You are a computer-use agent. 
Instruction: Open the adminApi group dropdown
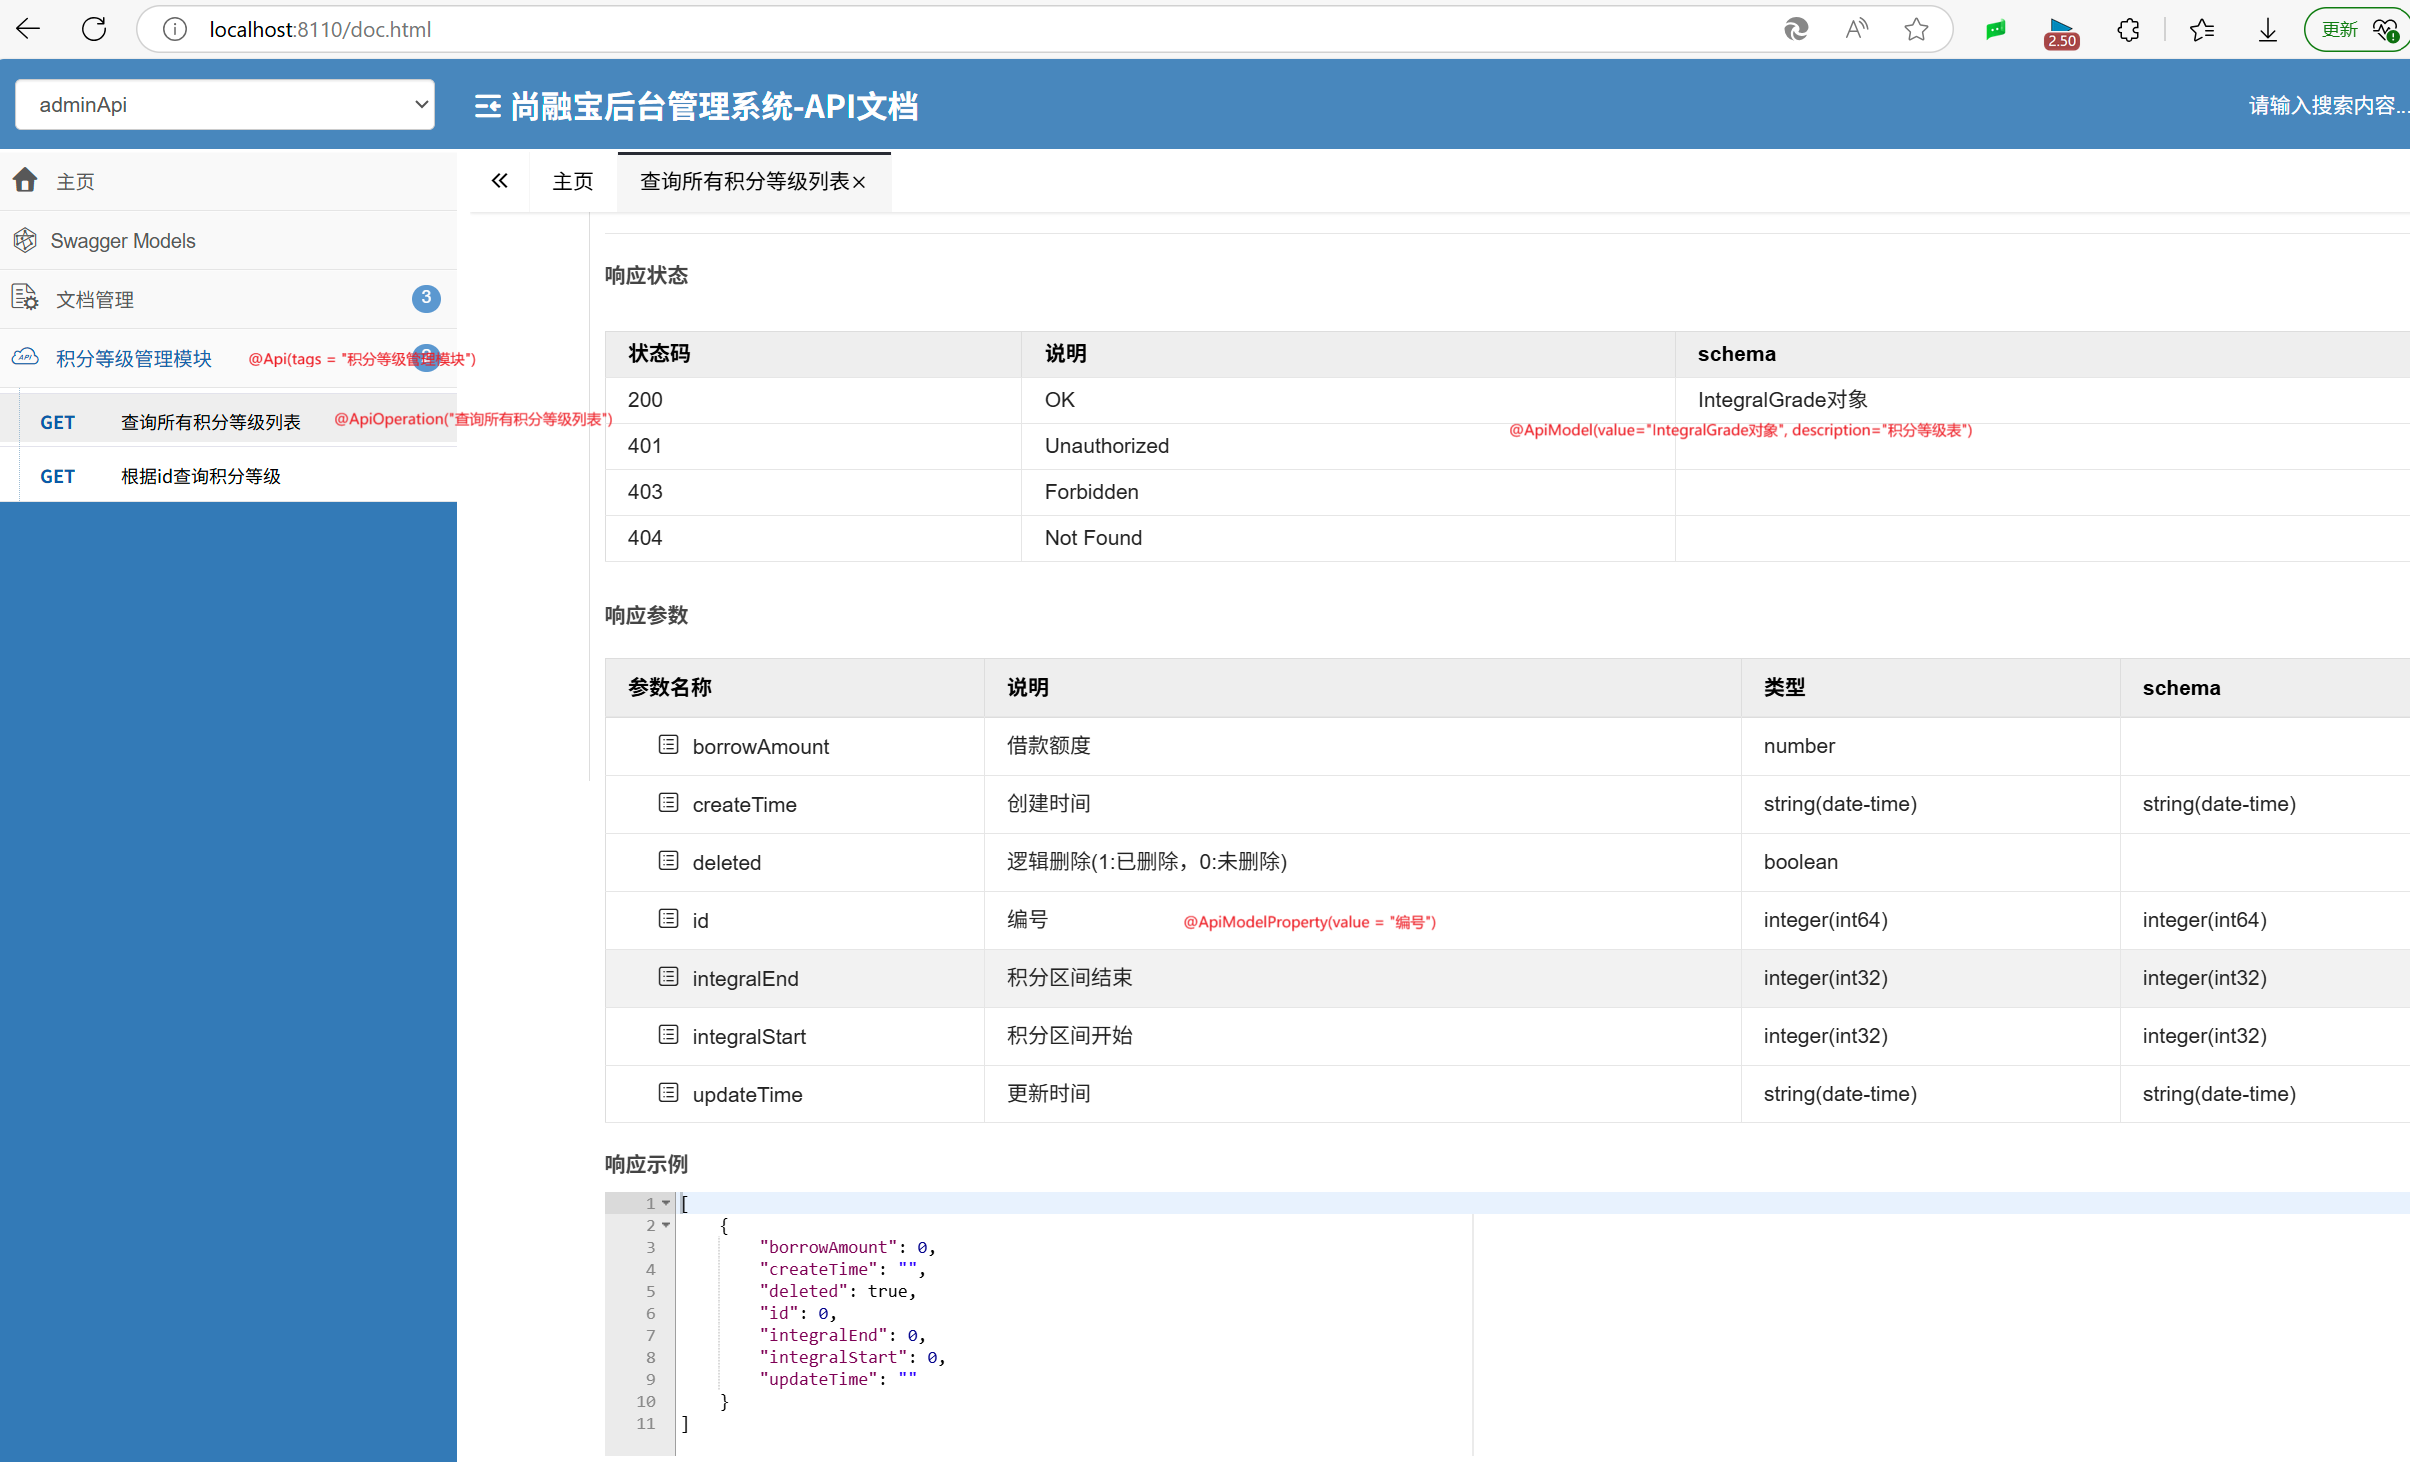(225, 104)
